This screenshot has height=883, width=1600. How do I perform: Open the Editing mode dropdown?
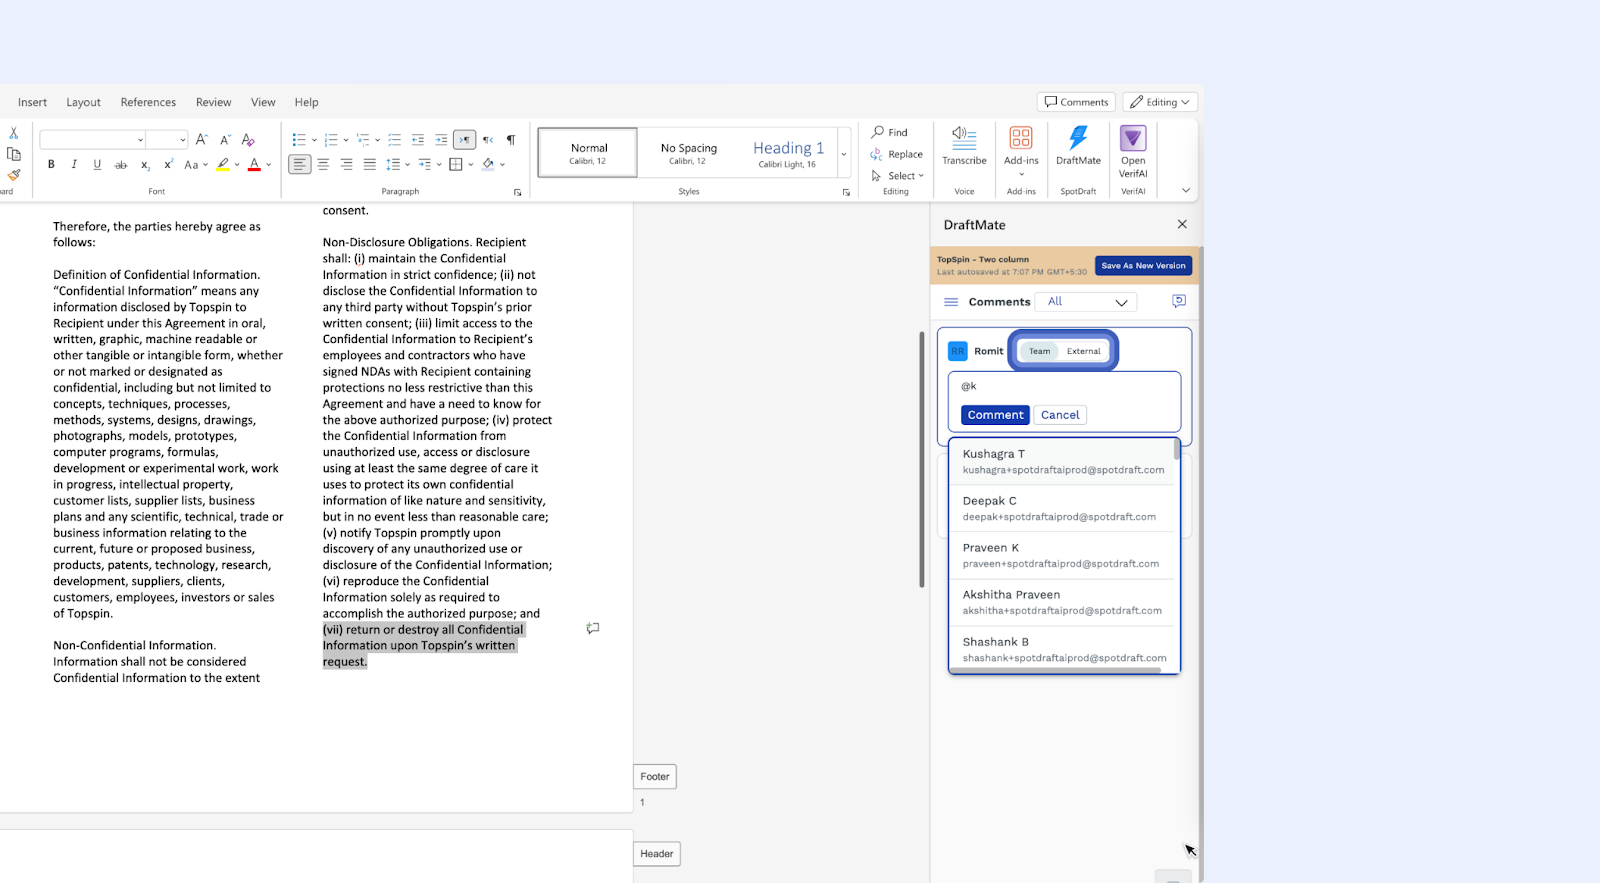click(x=1160, y=102)
